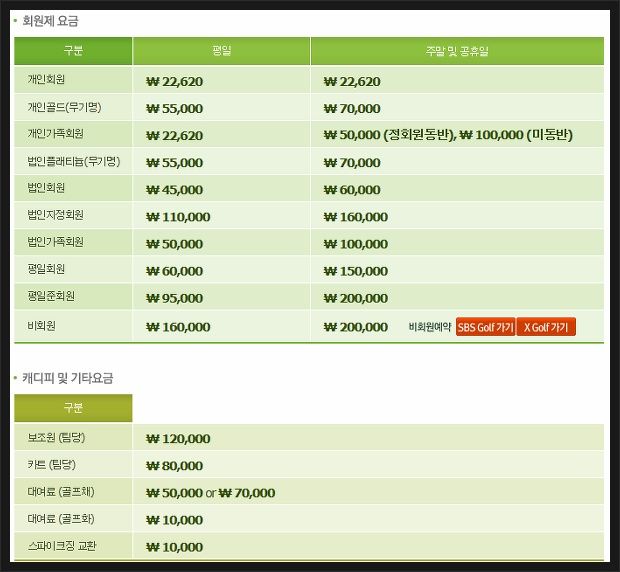
Task: Click 법인회원 weekend price ₩ 60,000
Action: pyautogui.click(x=352, y=190)
